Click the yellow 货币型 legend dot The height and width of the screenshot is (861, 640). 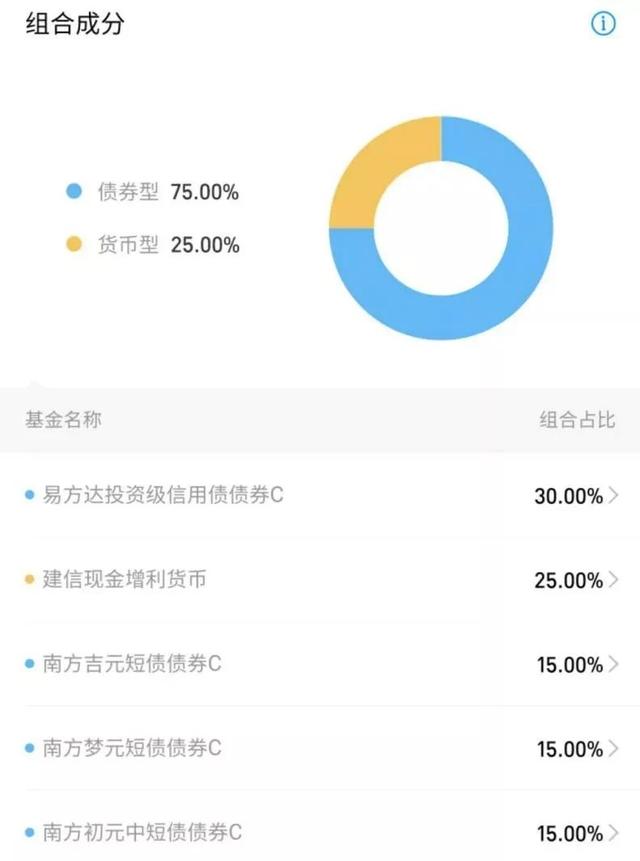pyautogui.click(x=73, y=244)
